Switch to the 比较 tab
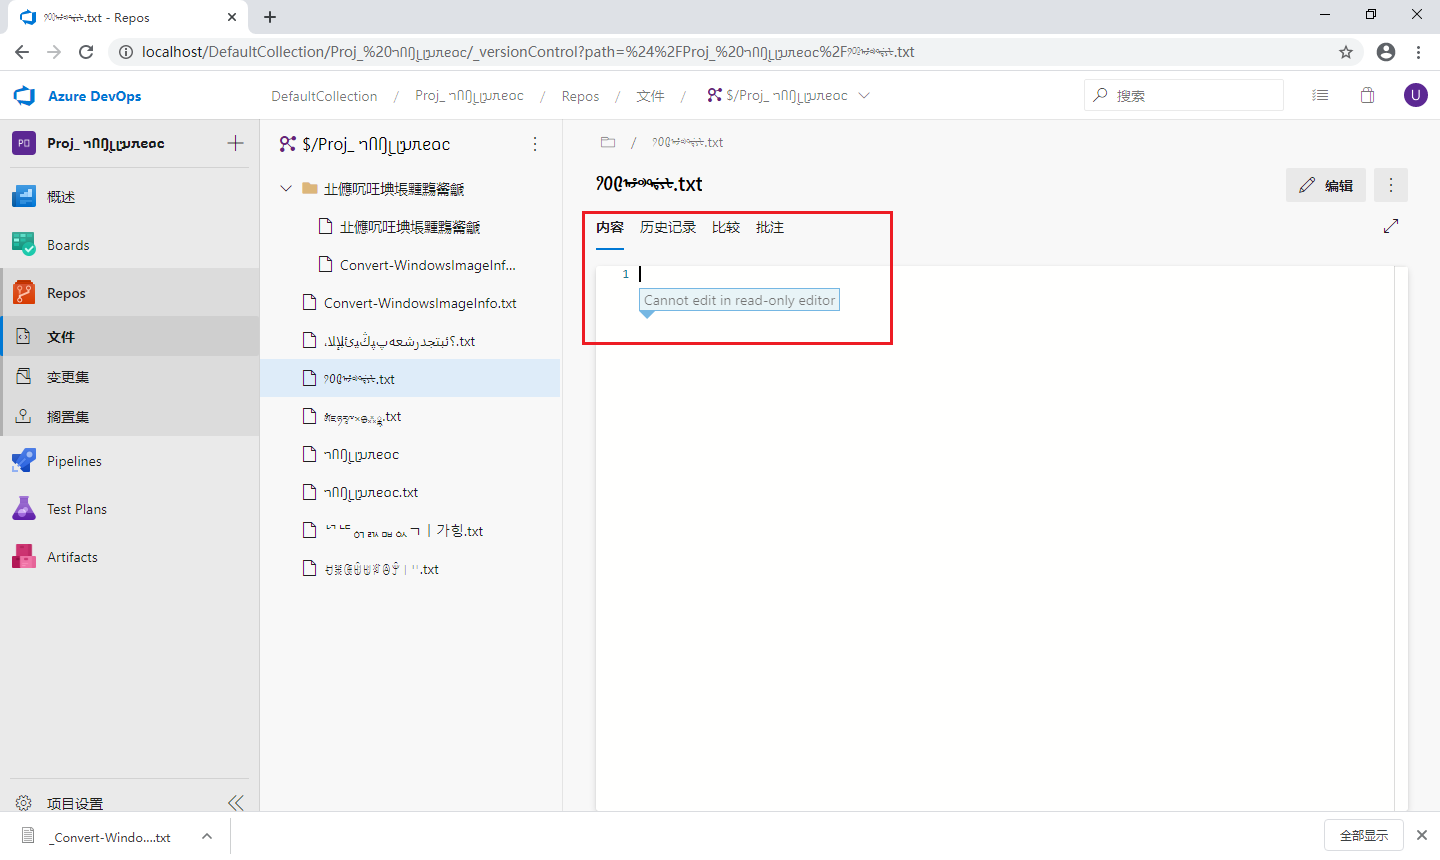 point(726,227)
